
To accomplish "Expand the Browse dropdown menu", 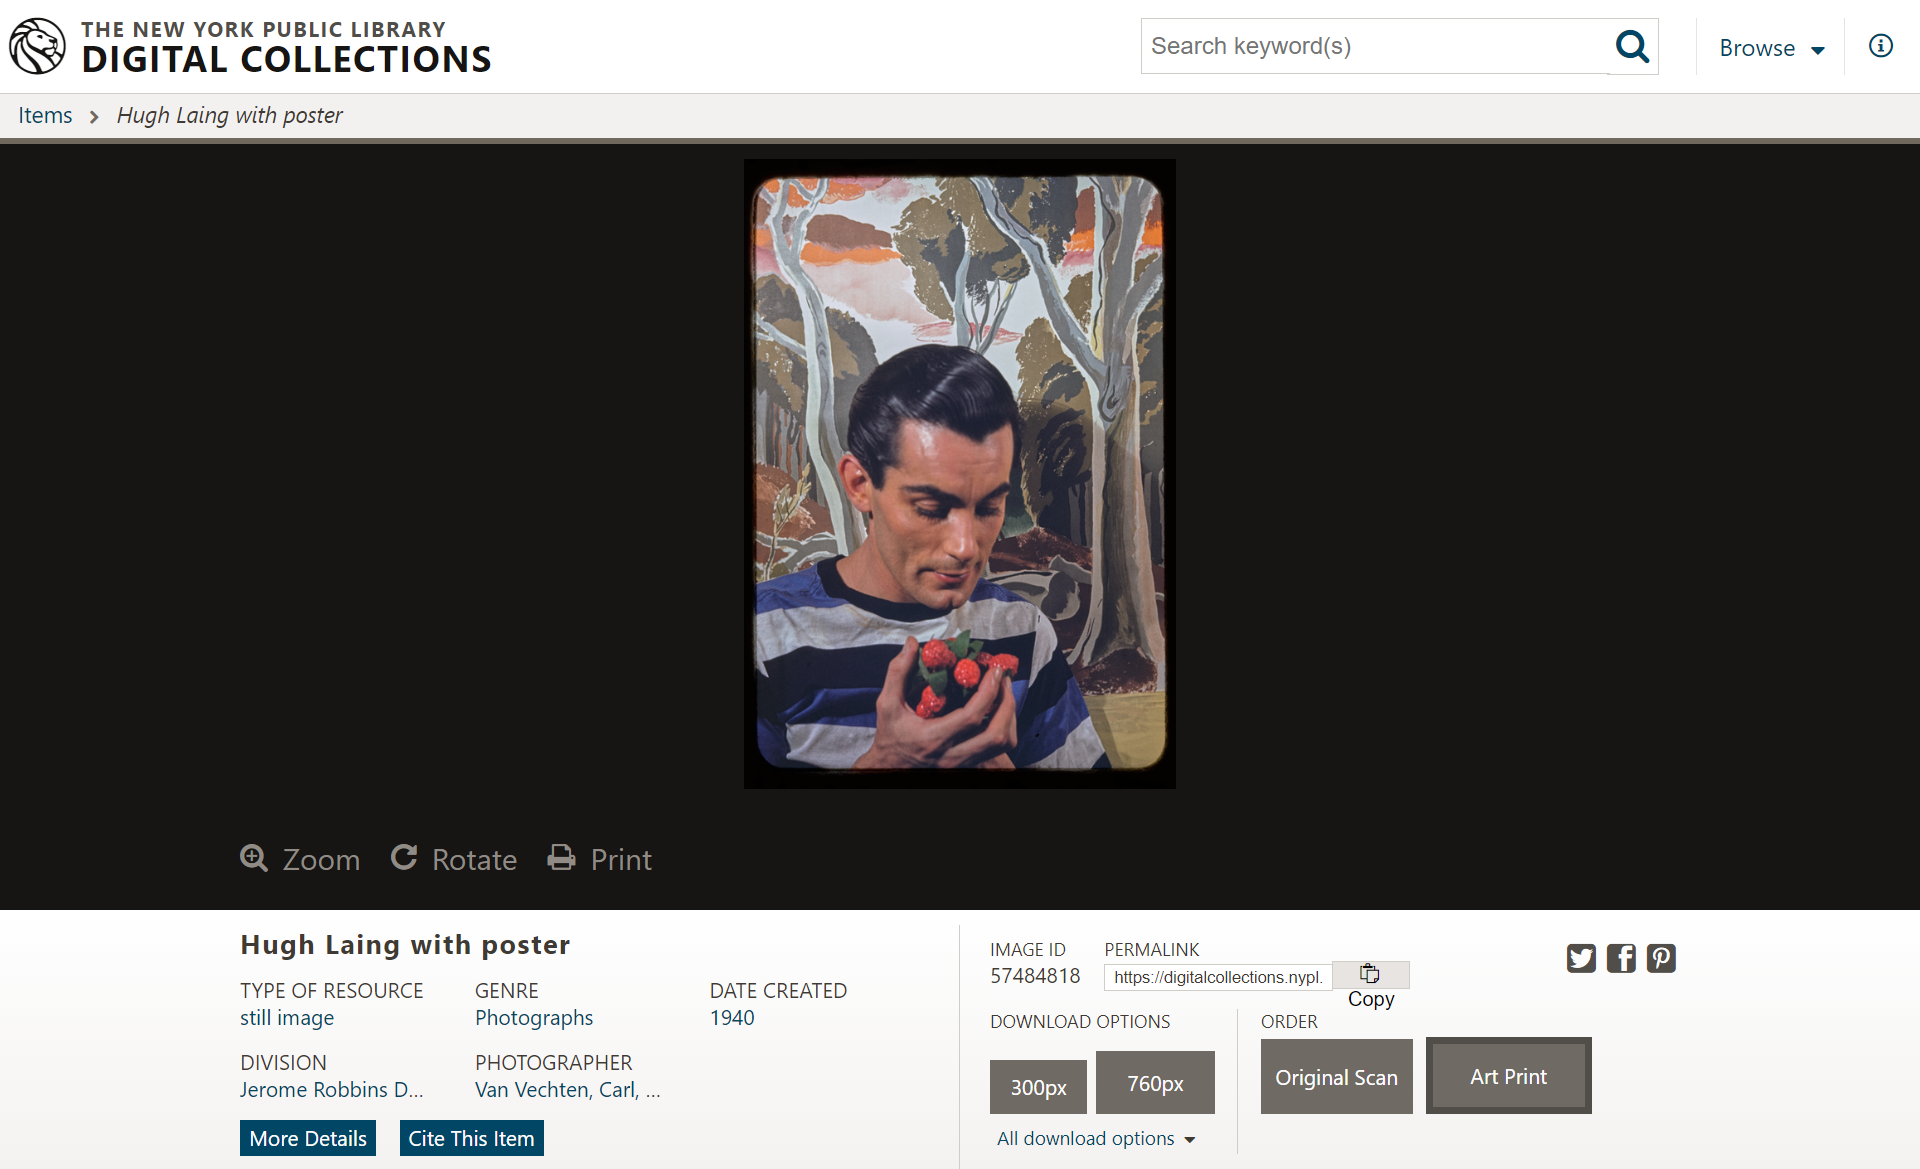I will pos(1772,48).
